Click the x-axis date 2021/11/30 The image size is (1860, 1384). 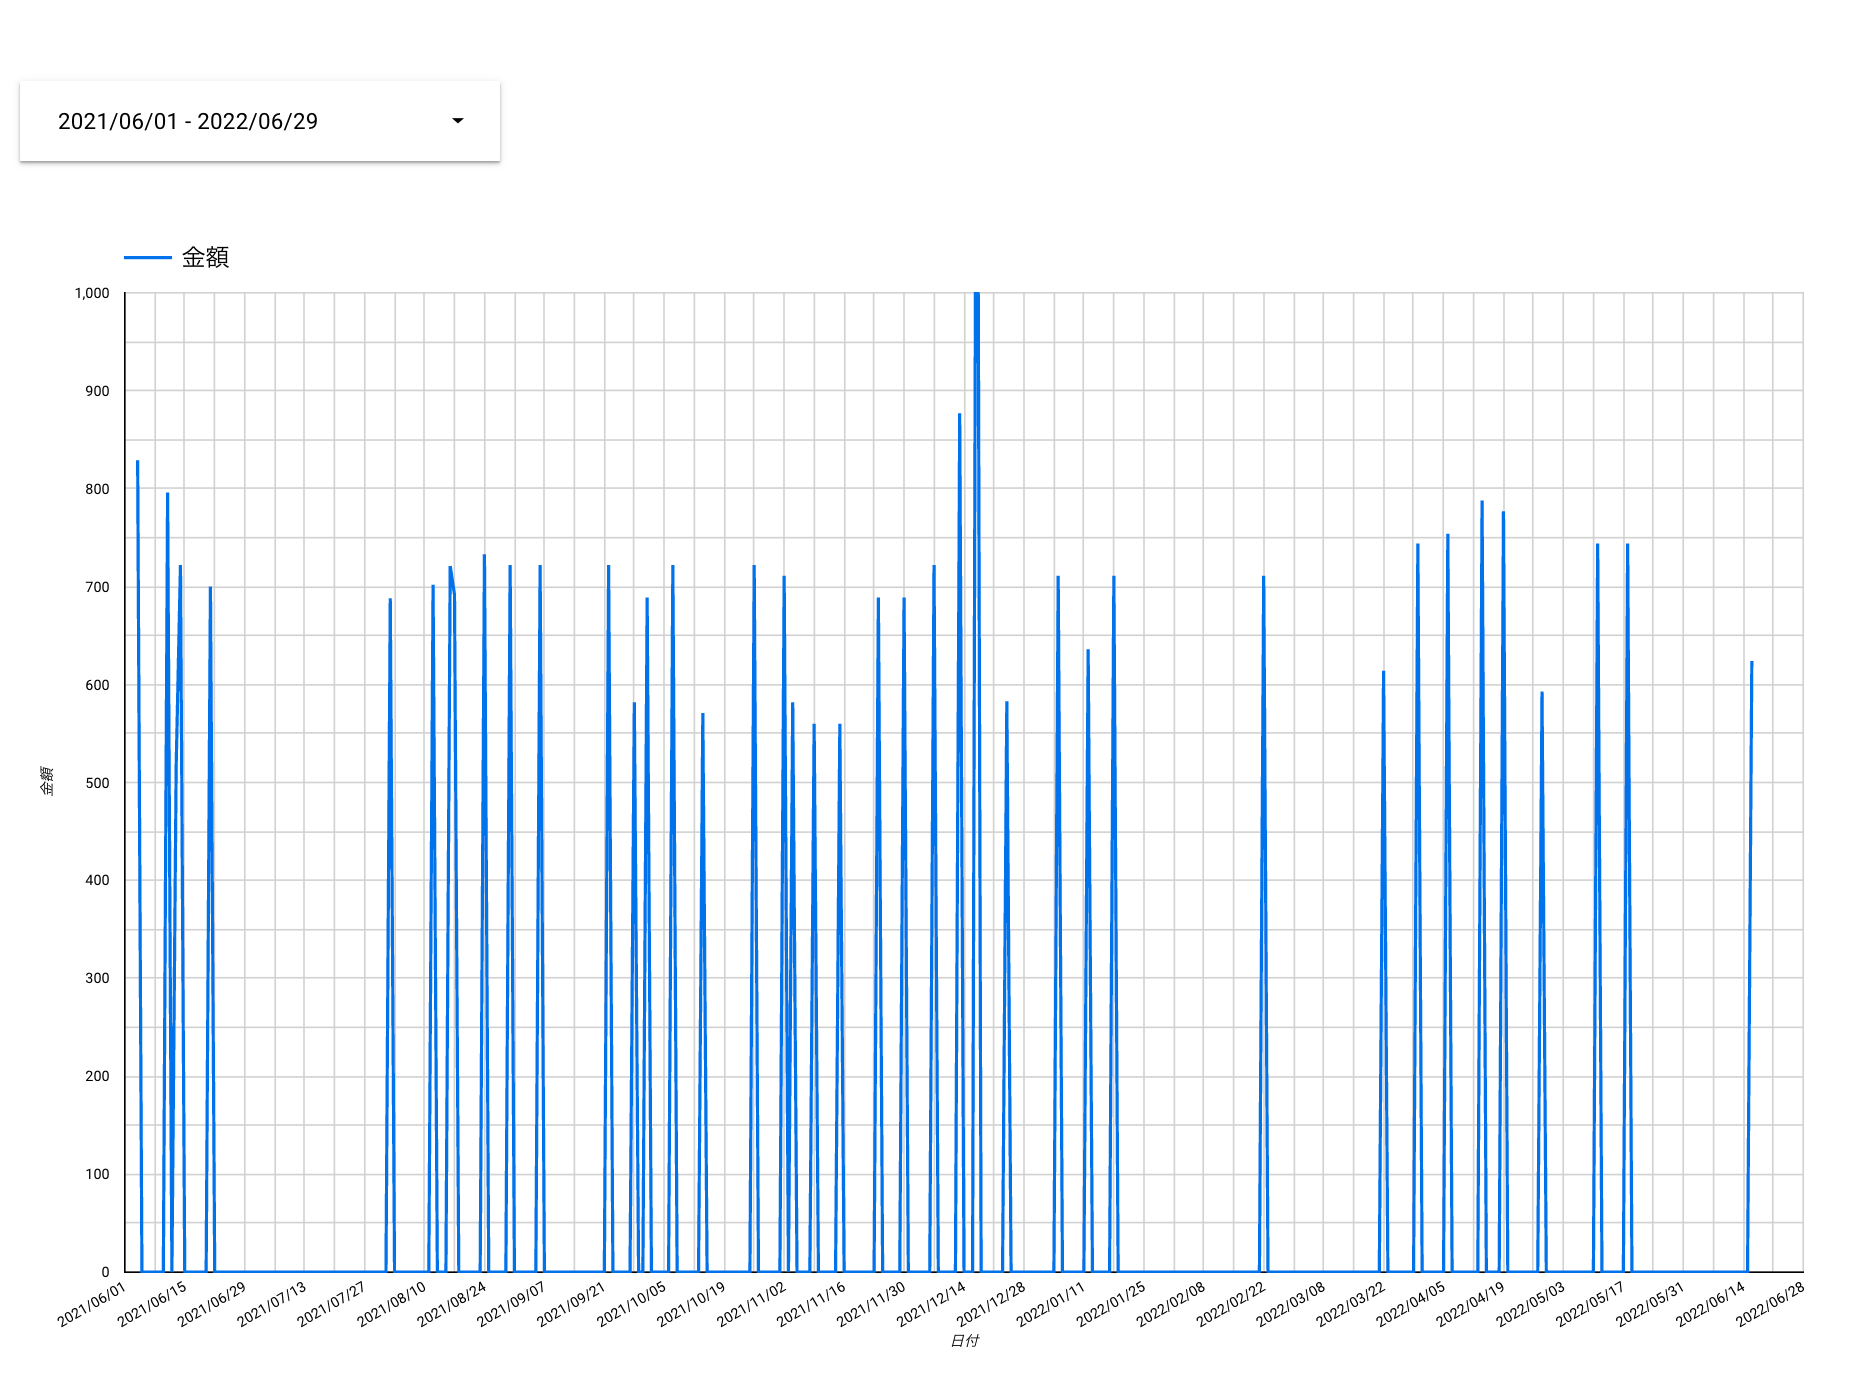tap(872, 1304)
